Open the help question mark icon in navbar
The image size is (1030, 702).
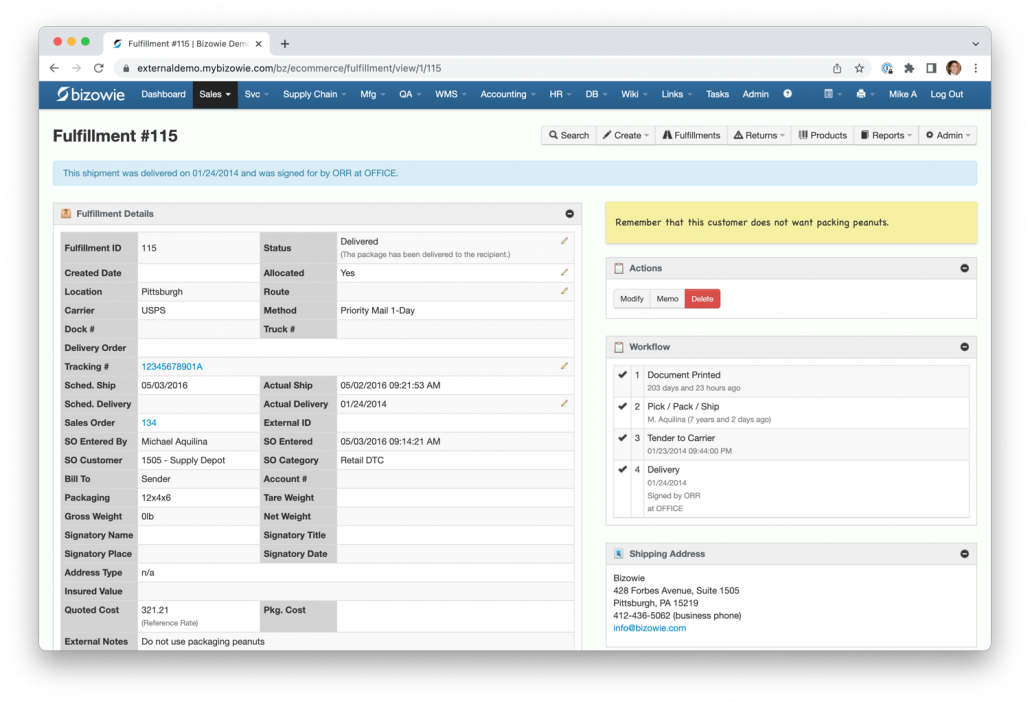[x=787, y=94]
